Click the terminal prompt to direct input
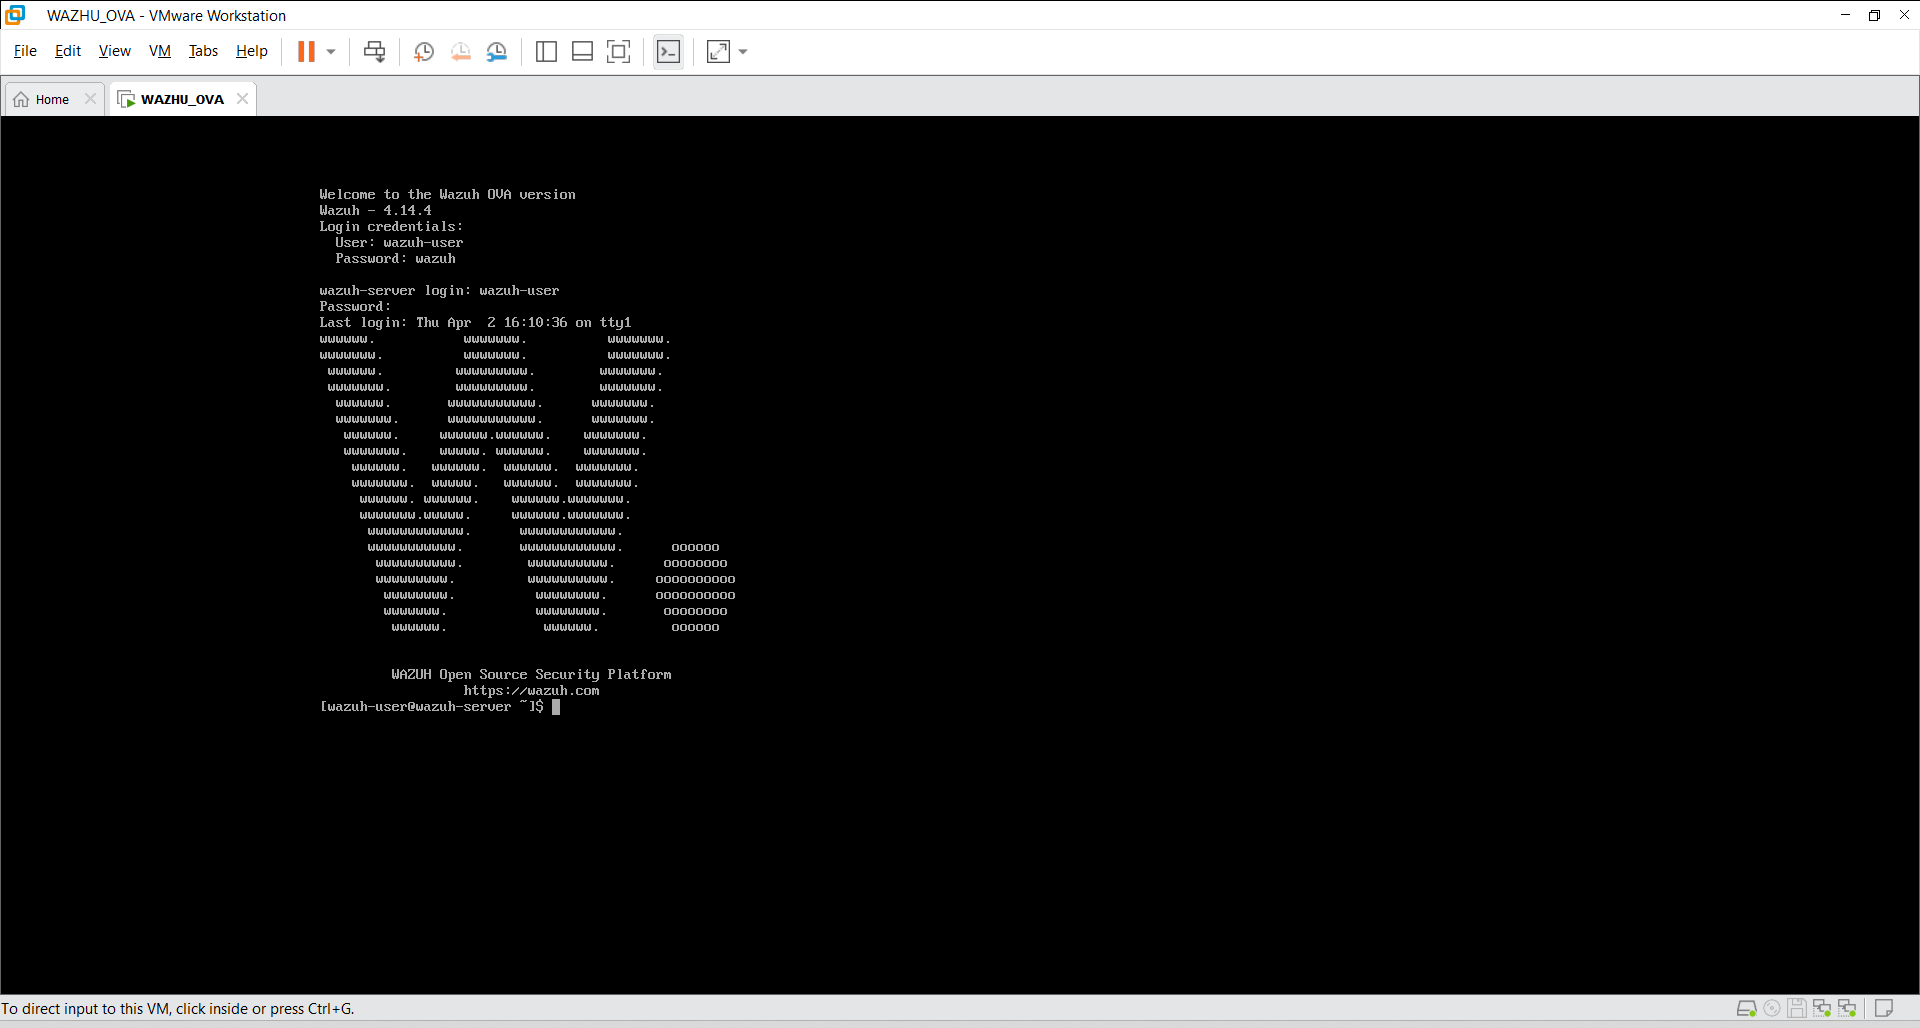1920x1028 pixels. (x=440, y=707)
